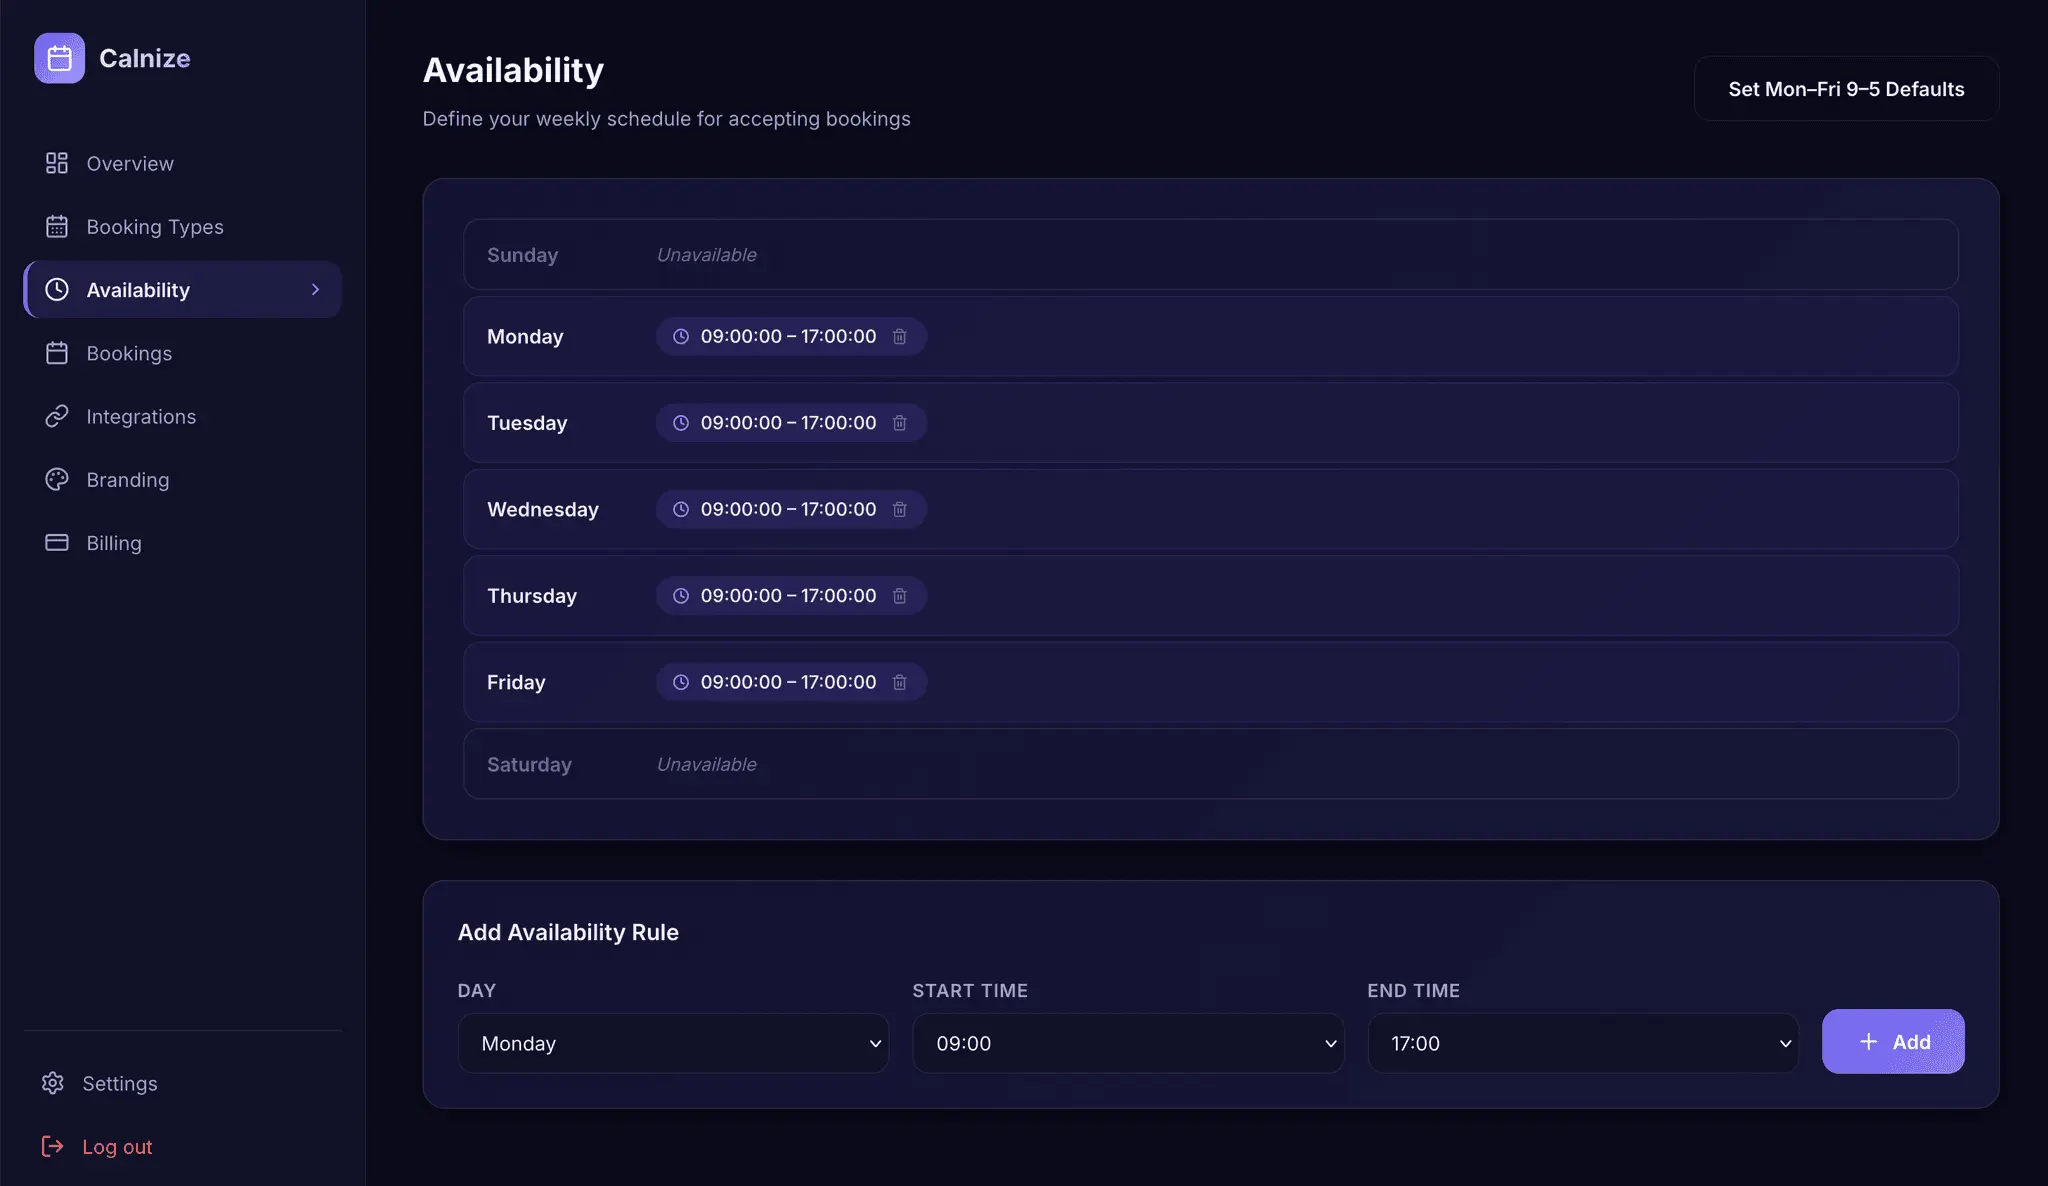Screen dimensions: 2048x1186
Task: Click the clock icon in Thursday's slot
Action: pos(681,596)
